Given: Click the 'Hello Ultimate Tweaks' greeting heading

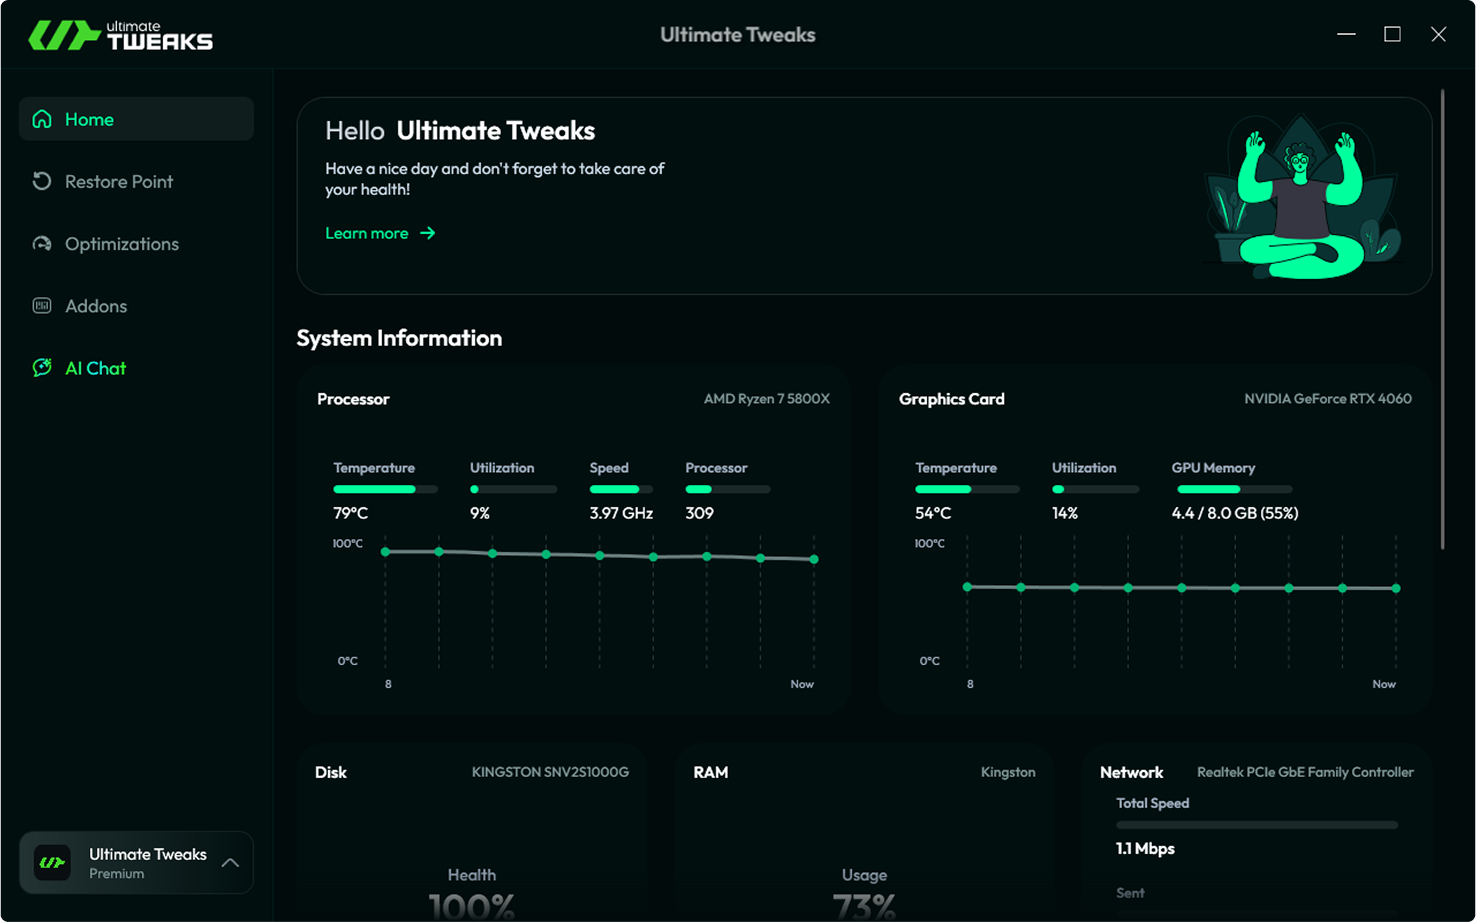Looking at the screenshot, I should [460, 131].
